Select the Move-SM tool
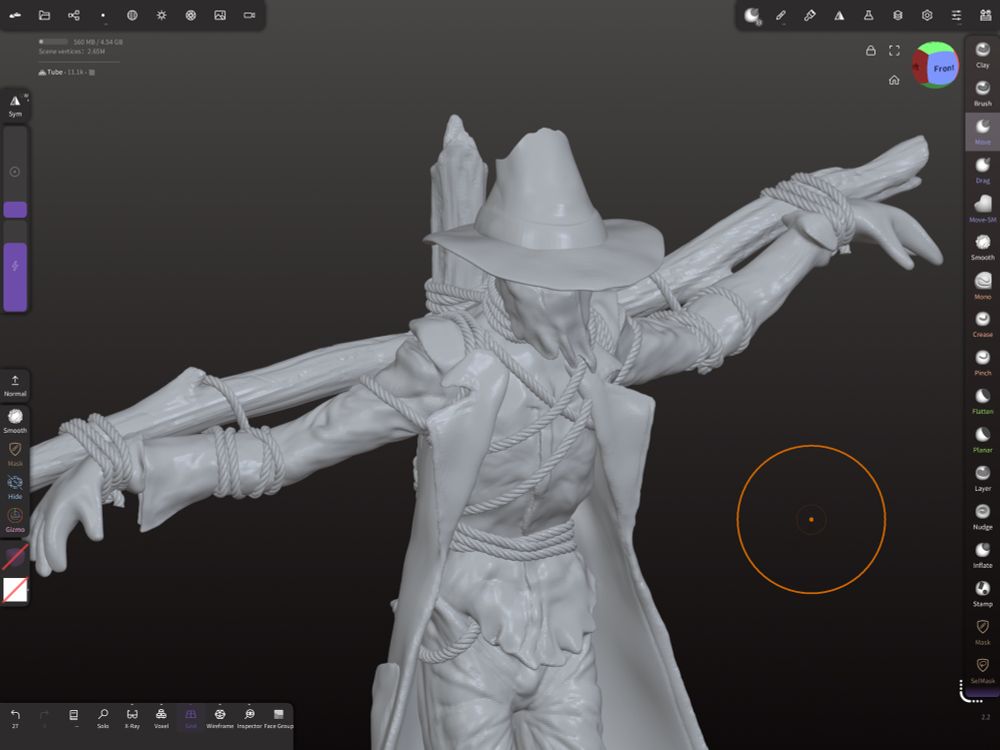The image size is (1000, 750). (x=982, y=209)
